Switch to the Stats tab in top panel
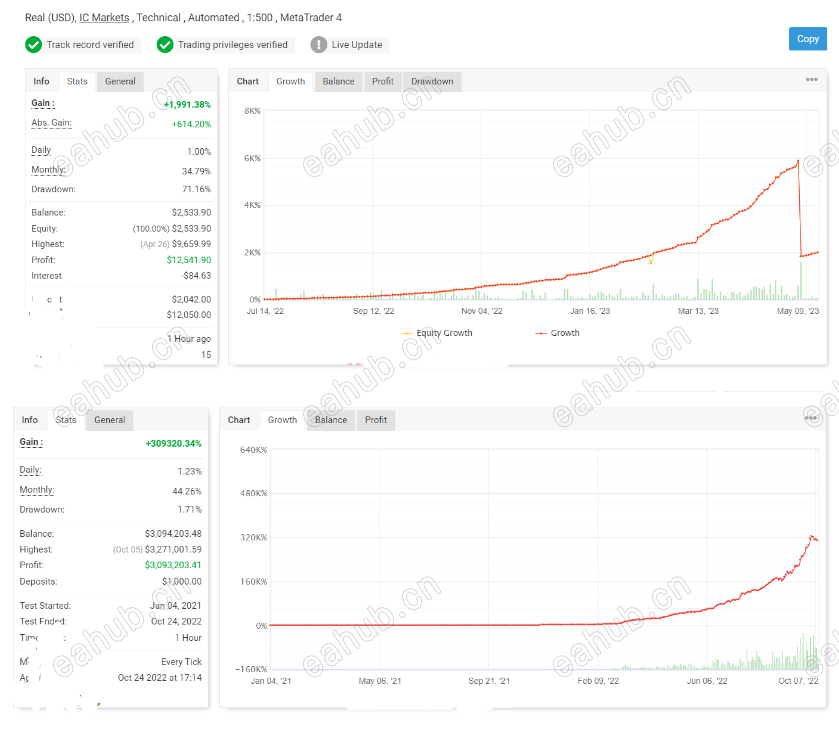The width and height of the screenshot is (839, 732). [77, 81]
